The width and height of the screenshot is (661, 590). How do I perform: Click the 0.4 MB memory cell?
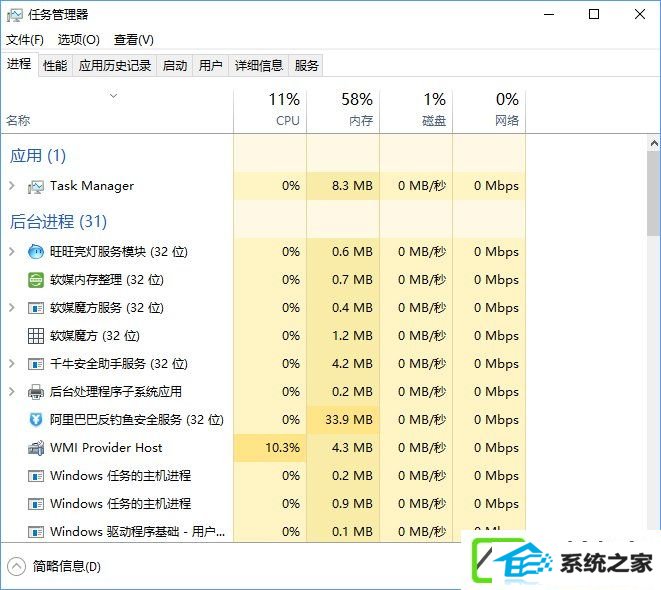pos(343,308)
